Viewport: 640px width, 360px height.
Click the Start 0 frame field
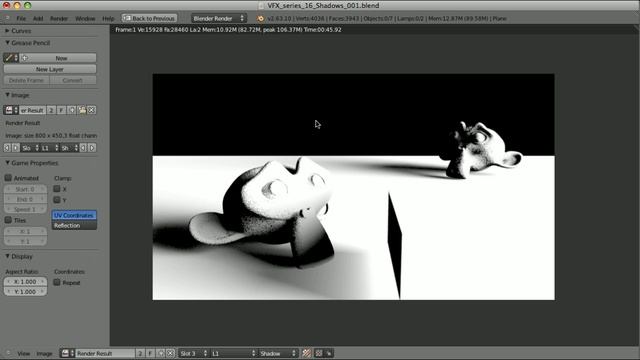[x=25, y=189]
